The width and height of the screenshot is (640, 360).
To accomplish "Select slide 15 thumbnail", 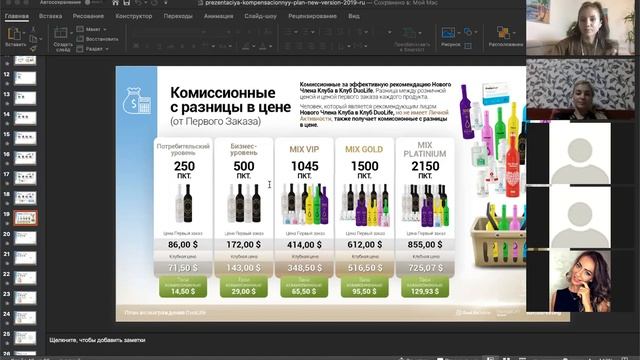I will tap(25, 138).
